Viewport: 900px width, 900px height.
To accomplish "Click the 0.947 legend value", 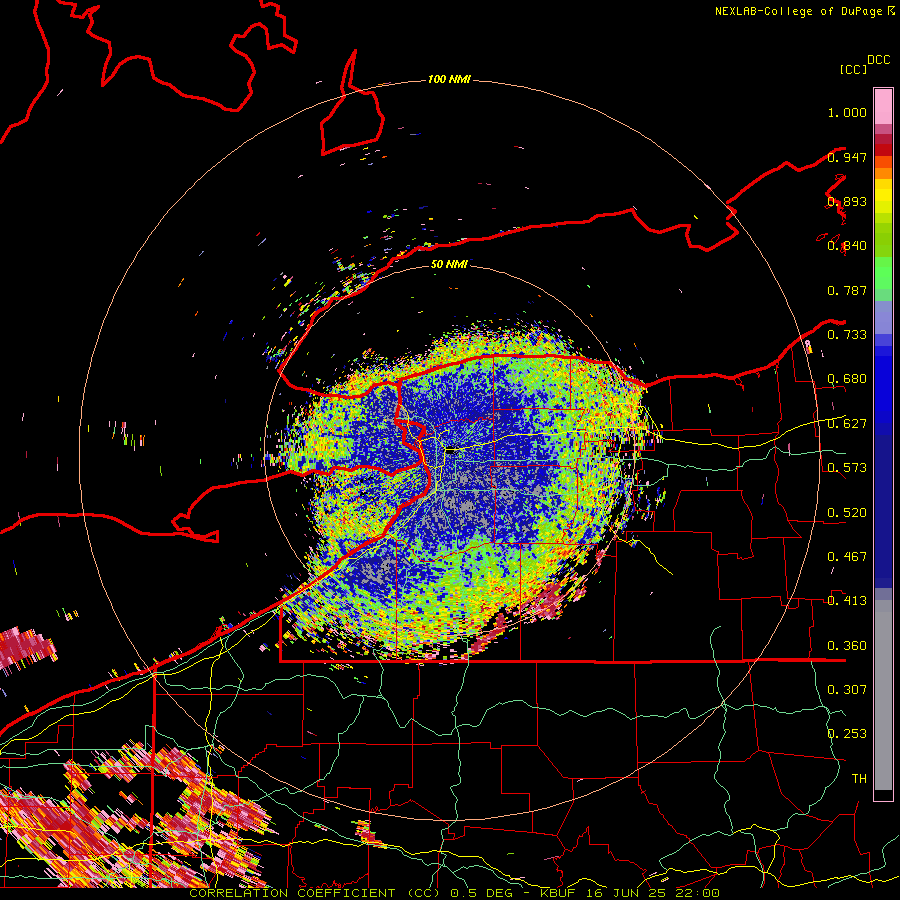I will coord(847,157).
